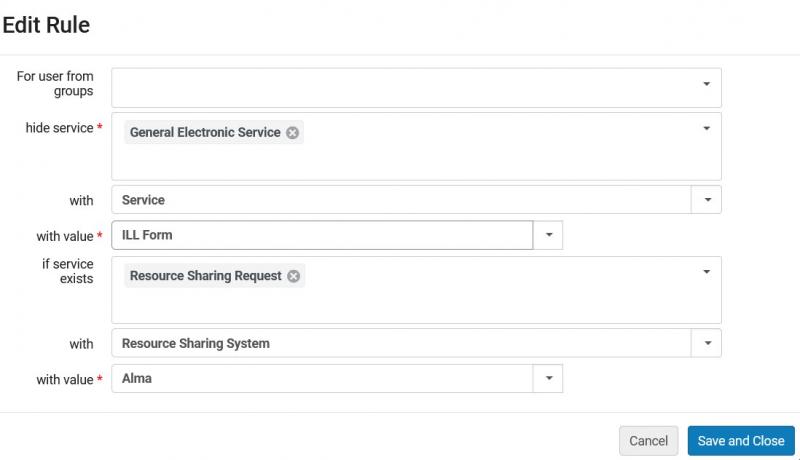
Task: Expand the 'For user from groups' dropdown arrow
Action: coord(707,84)
